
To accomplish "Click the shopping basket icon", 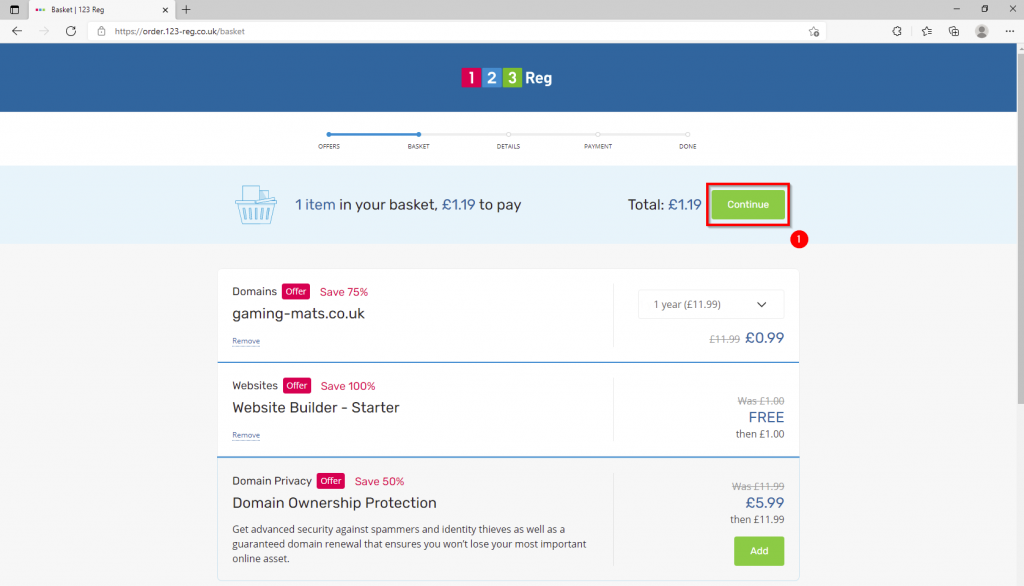I will pyautogui.click(x=255, y=204).
